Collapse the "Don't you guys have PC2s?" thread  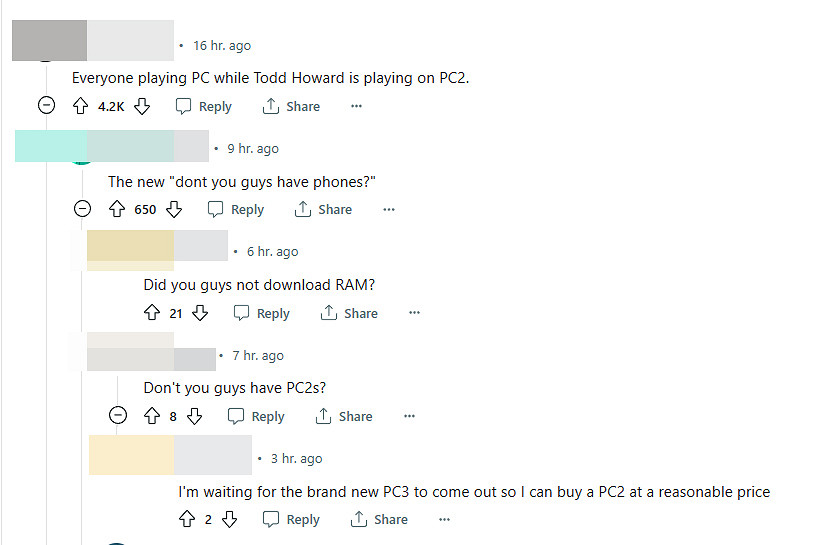point(118,416)
